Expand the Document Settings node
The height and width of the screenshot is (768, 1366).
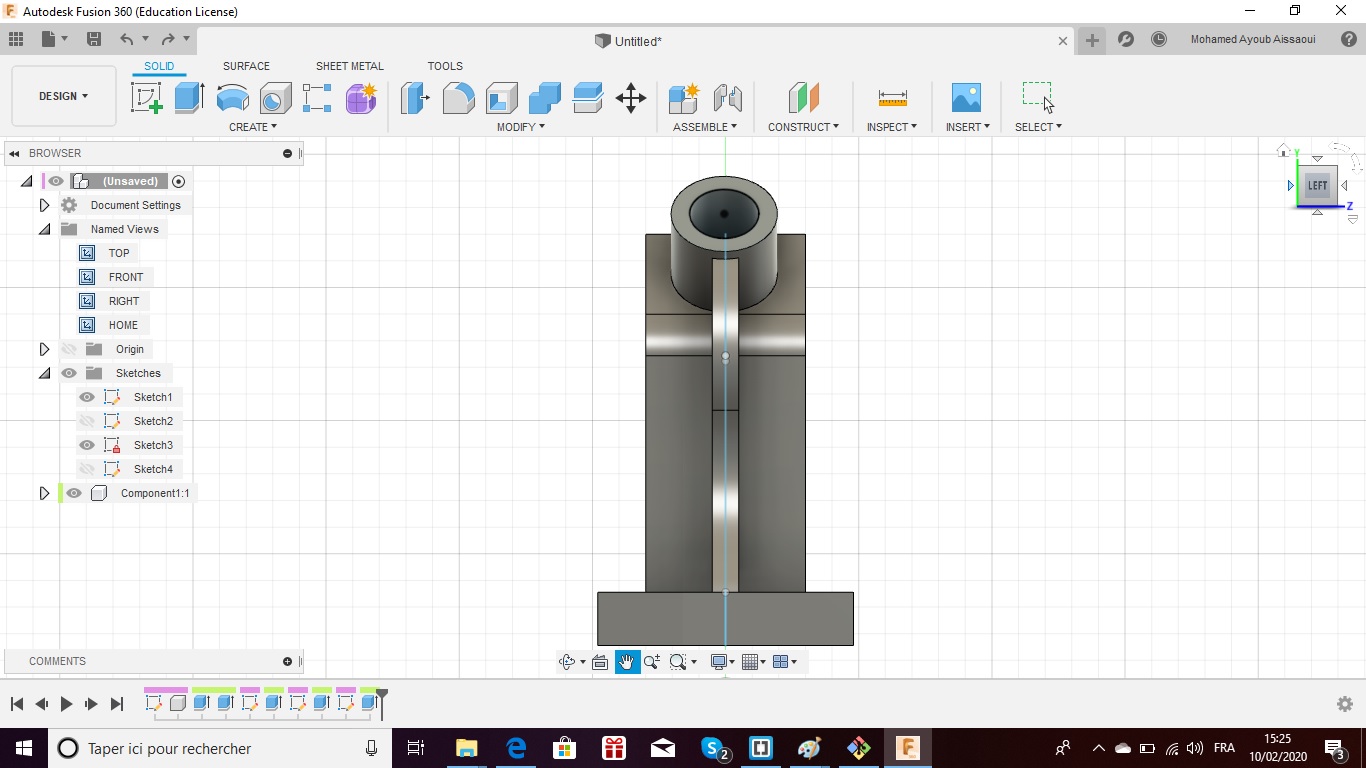pos(44,205)
